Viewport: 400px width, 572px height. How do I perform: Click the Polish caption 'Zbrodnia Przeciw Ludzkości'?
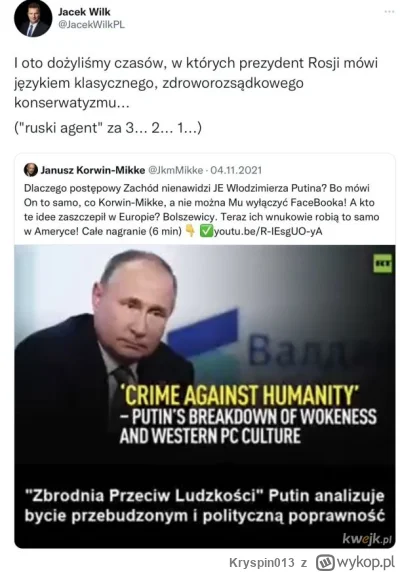144,496
